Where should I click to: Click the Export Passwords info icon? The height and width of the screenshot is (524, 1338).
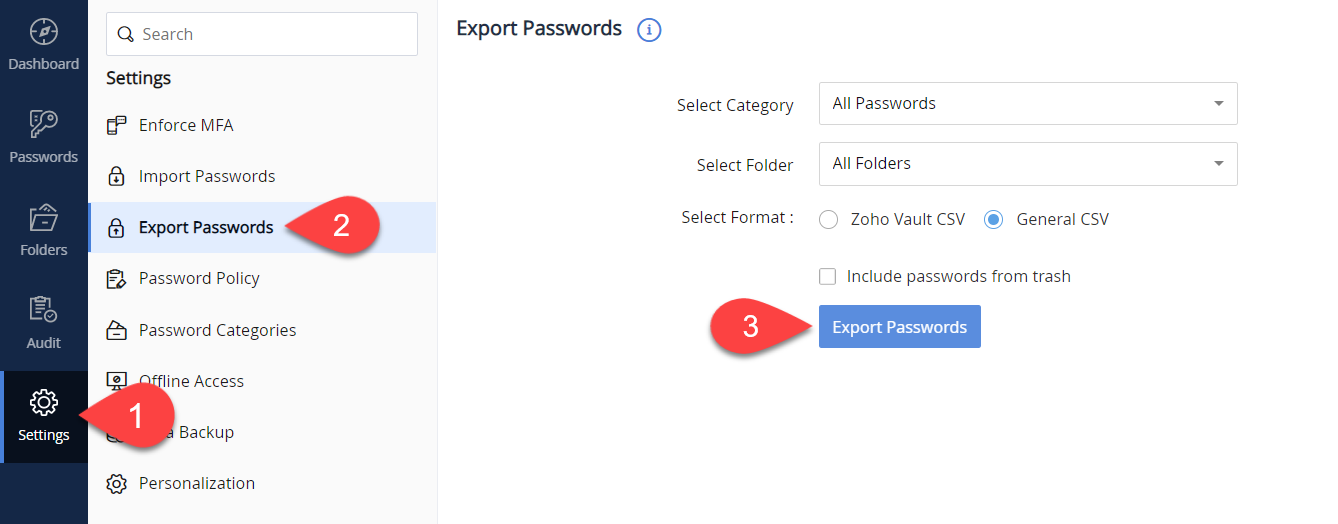point(649,30)
